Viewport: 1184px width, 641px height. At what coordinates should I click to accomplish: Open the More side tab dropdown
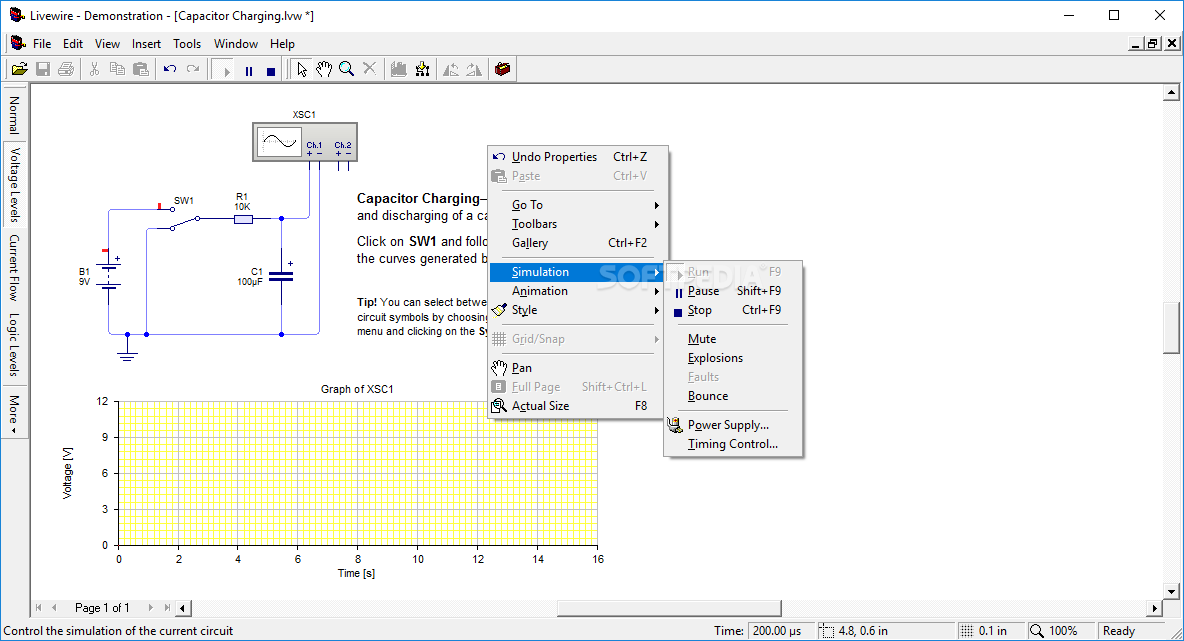click(14, 414)
